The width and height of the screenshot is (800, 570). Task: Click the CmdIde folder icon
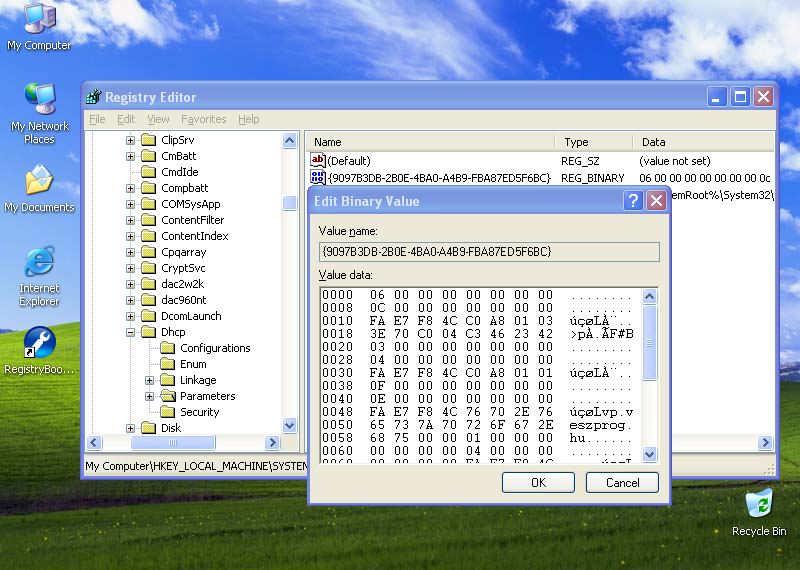pyautogui.click(x=148, y=172)
